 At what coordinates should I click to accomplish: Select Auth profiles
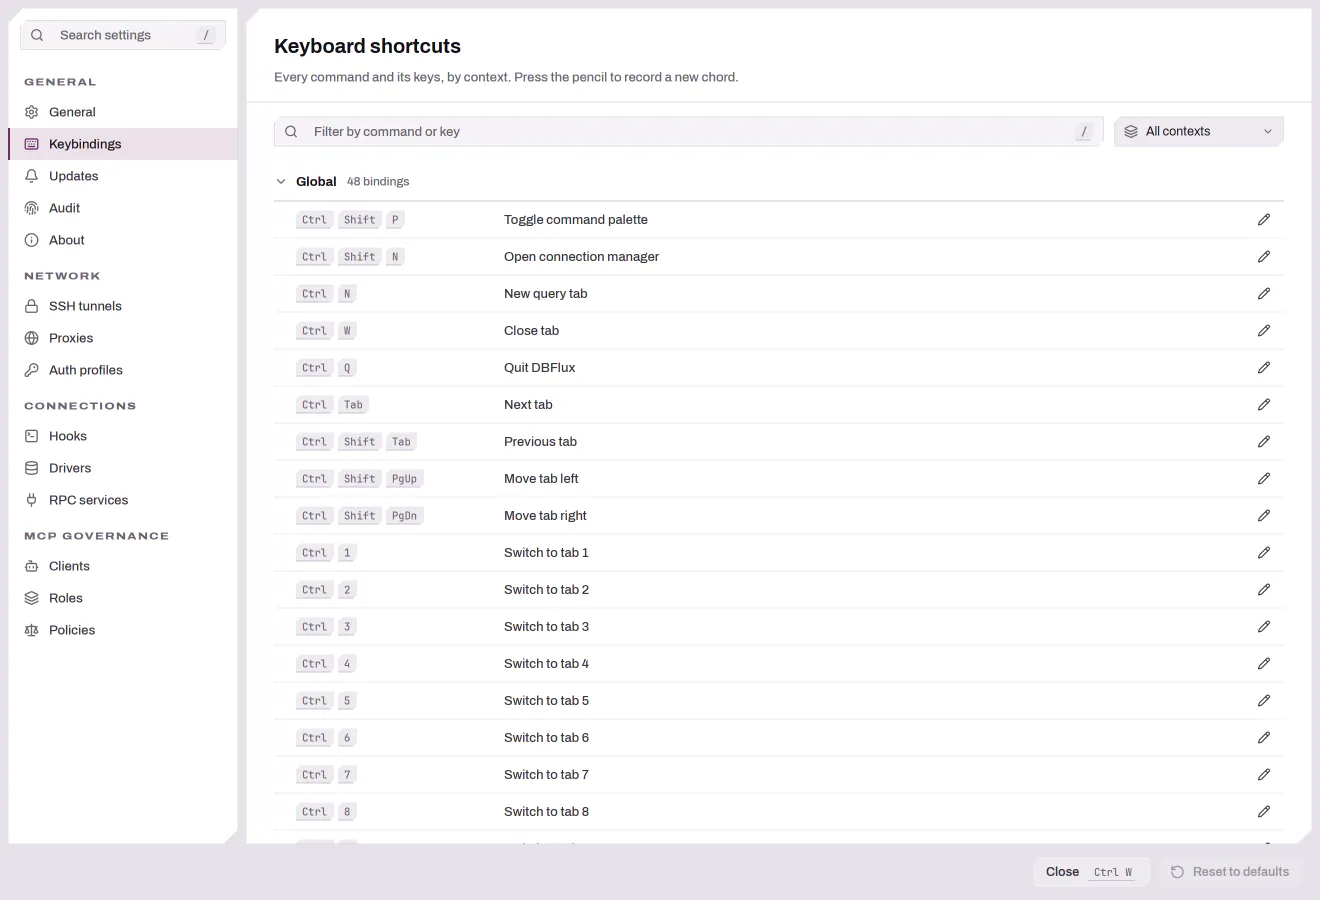[123, 370]
